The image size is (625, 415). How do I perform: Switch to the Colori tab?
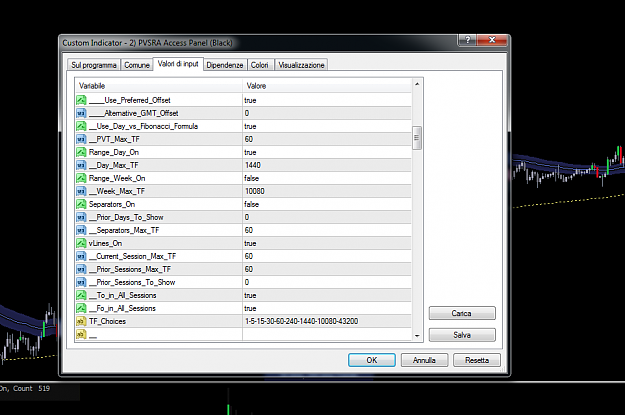(259, 65)
